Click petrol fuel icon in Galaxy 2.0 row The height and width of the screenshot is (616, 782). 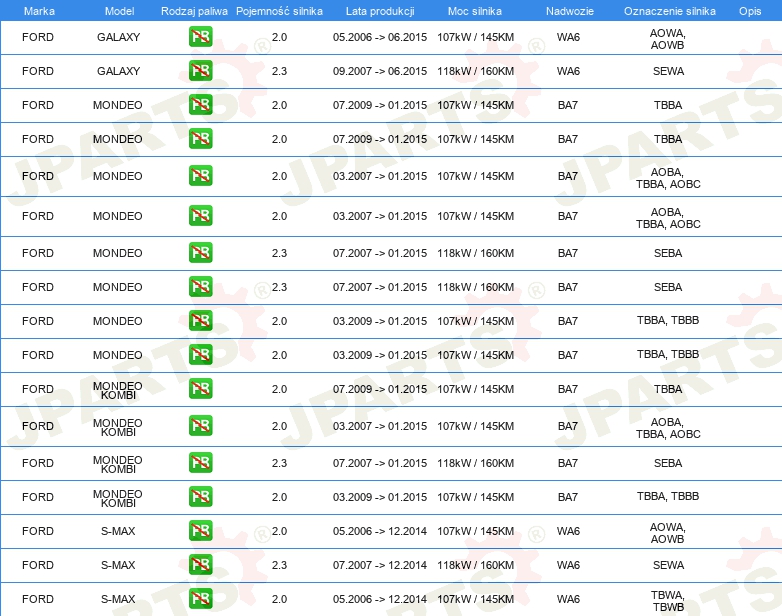point(200,37)
